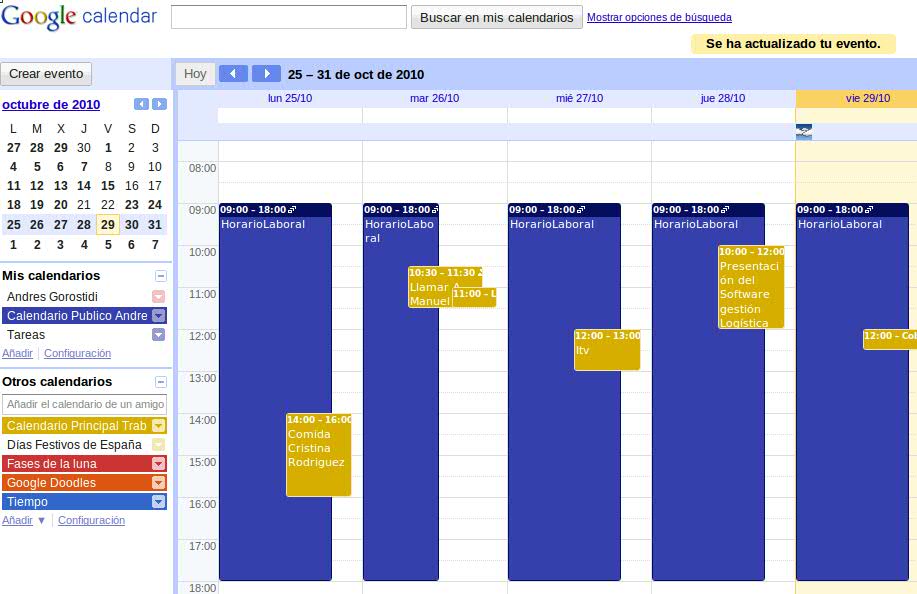Viewport: 917px width, 594px height.
Task: Click the Hoy button
Action: click(195, 74)
